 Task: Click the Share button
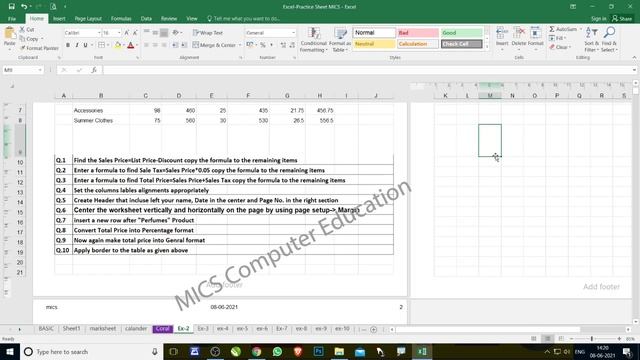coord(622,19)
